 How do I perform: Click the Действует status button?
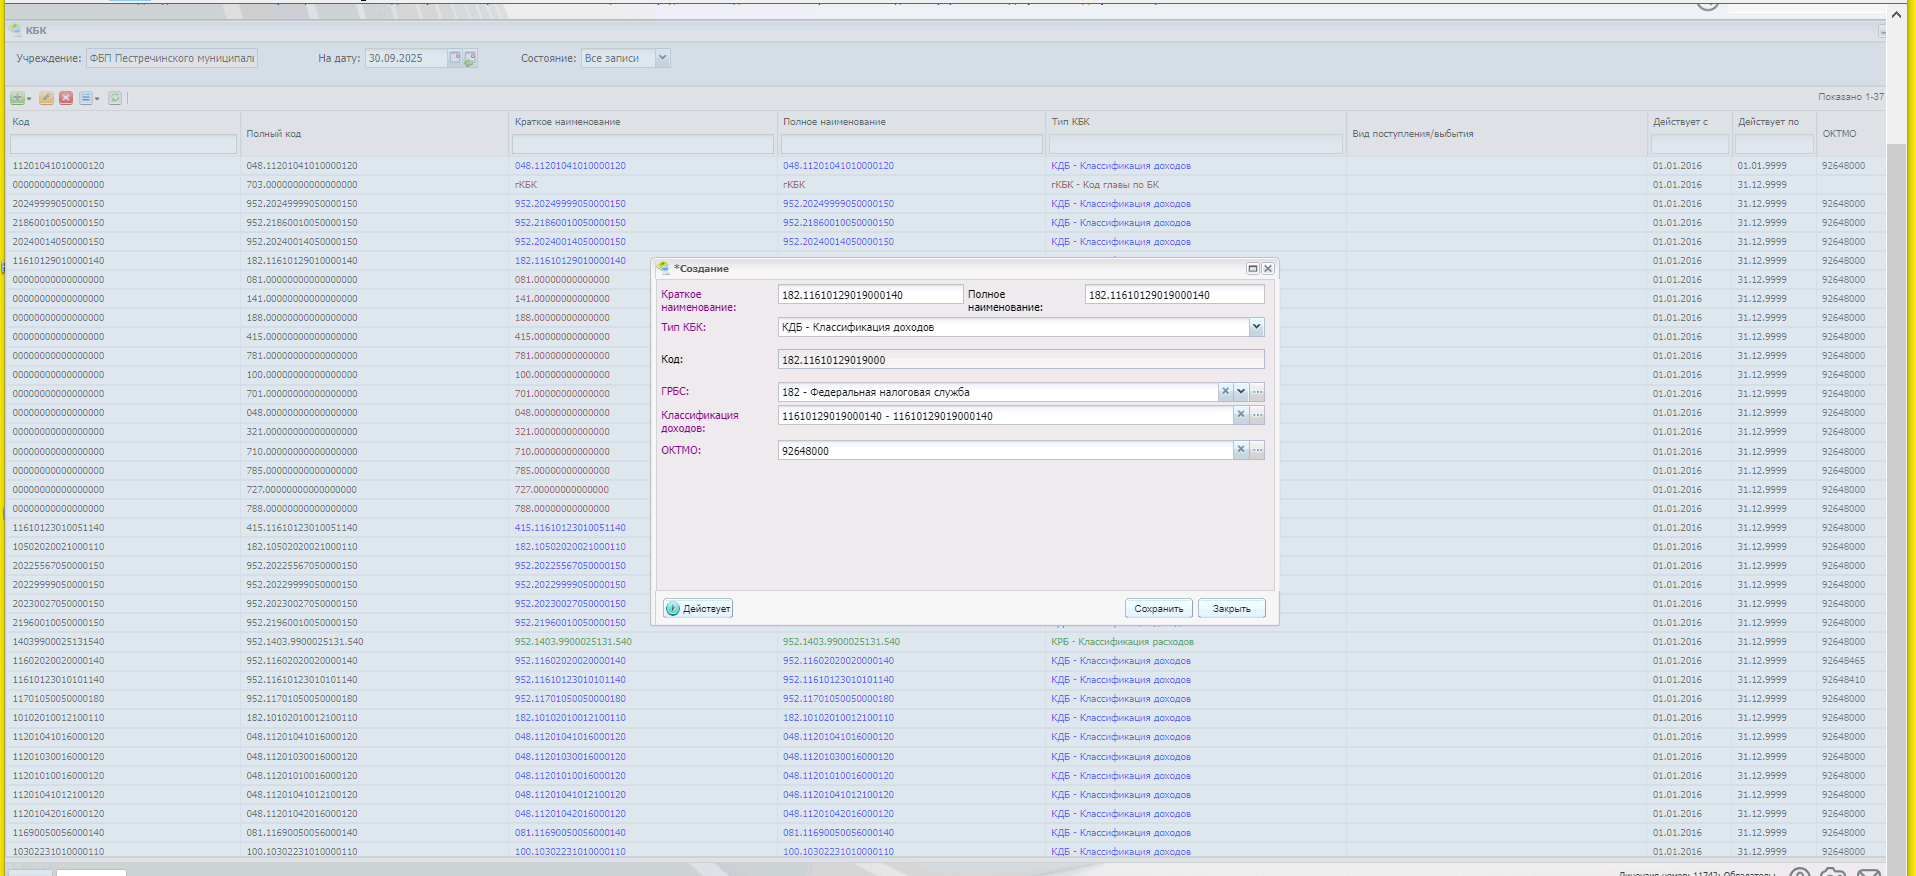pyautogui.click(x=698, y=608)
